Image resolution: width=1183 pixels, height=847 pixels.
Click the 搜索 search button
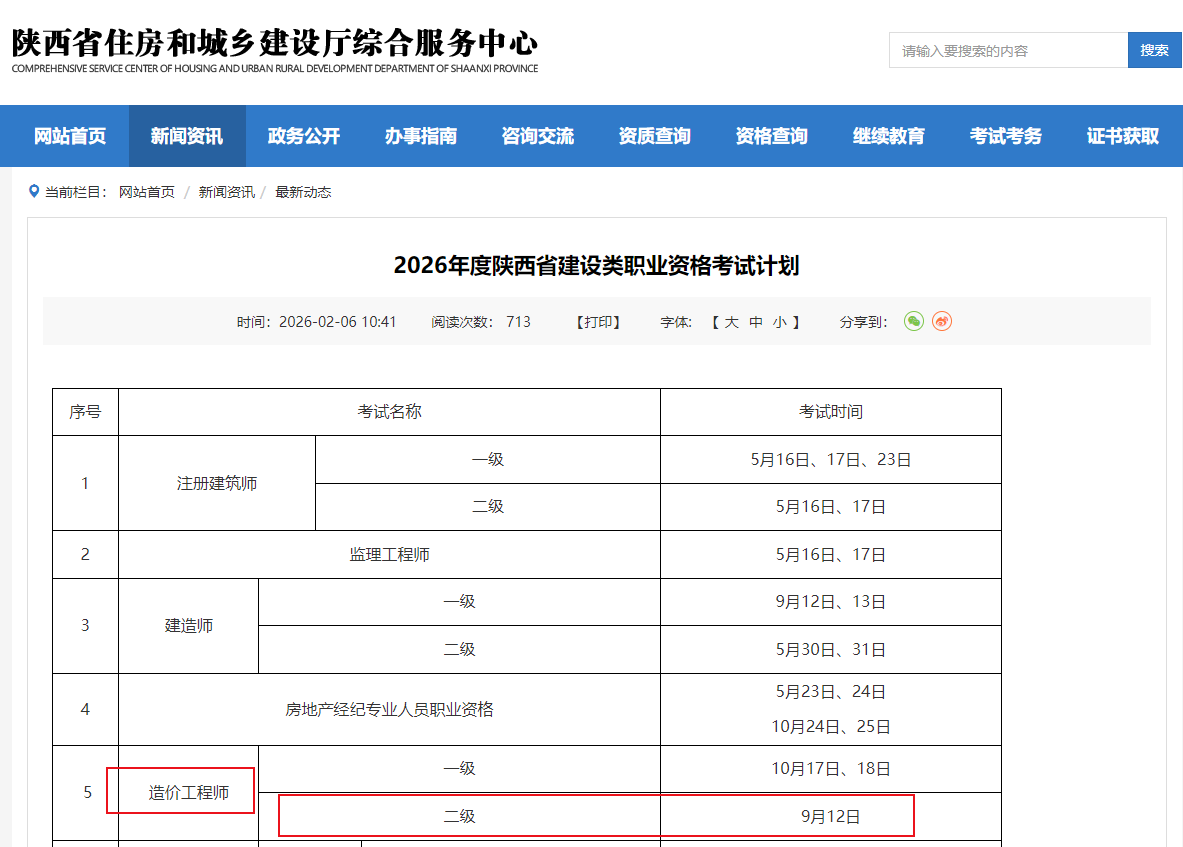coord(1154,49)
